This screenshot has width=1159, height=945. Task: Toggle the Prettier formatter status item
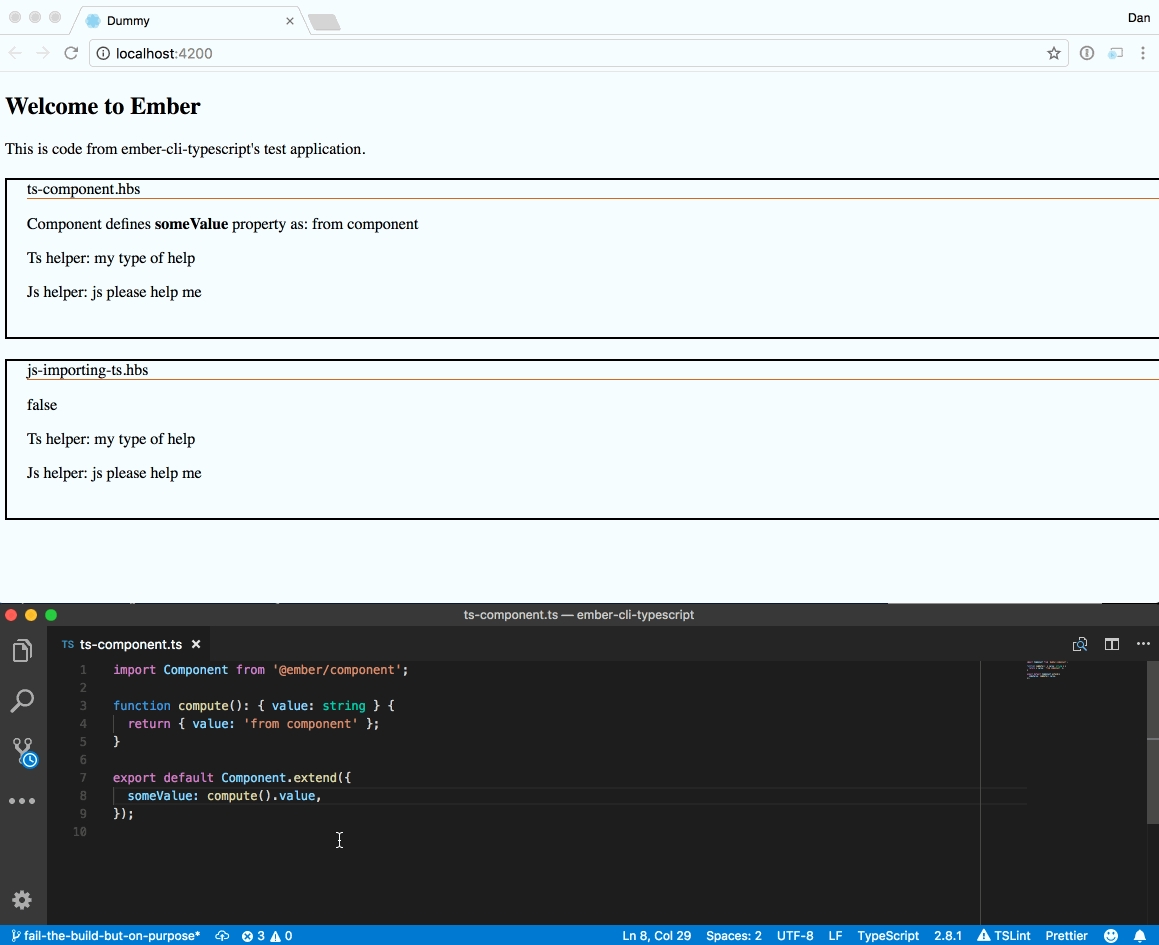(x=1066, y=936)
